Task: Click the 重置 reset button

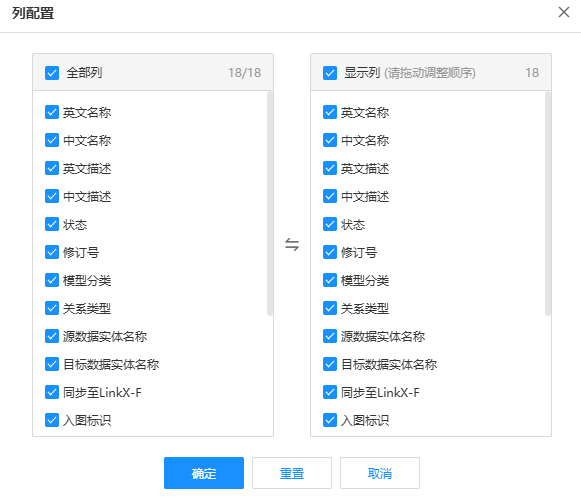Action: [292, 473]
